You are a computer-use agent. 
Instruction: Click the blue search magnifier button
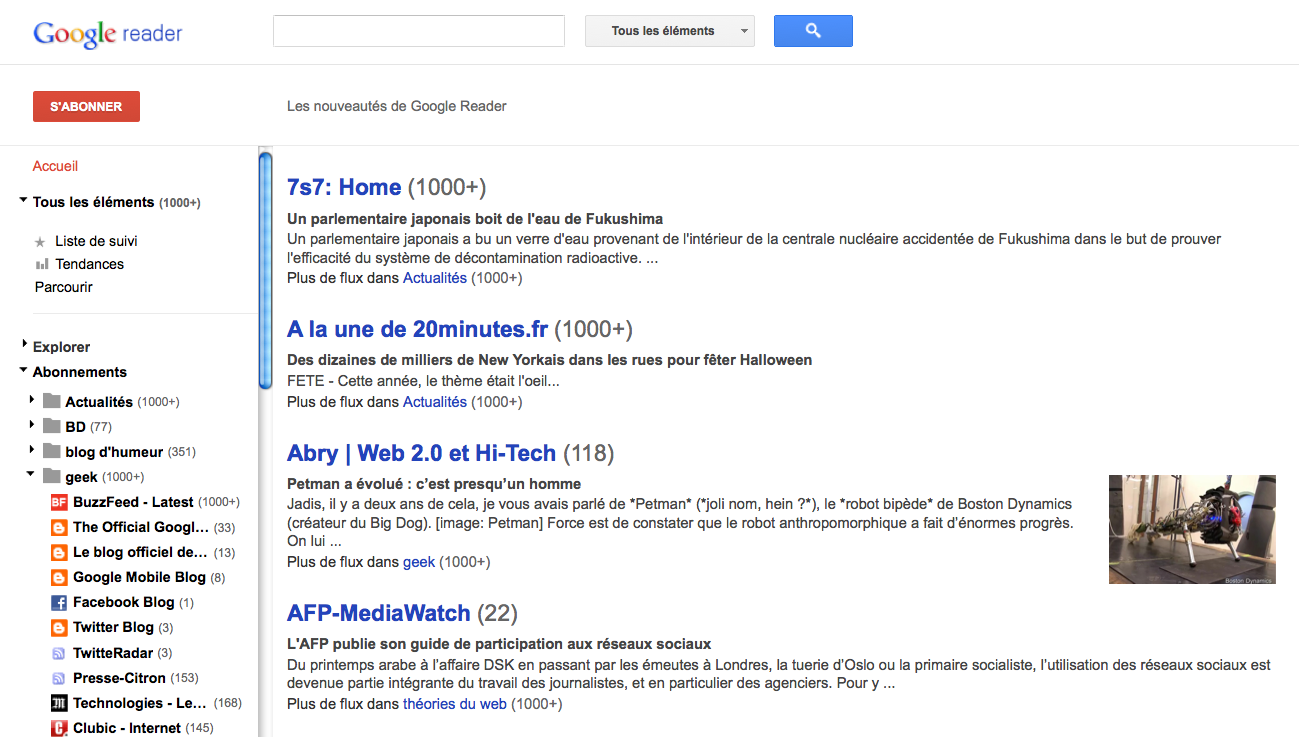[813, 31]
